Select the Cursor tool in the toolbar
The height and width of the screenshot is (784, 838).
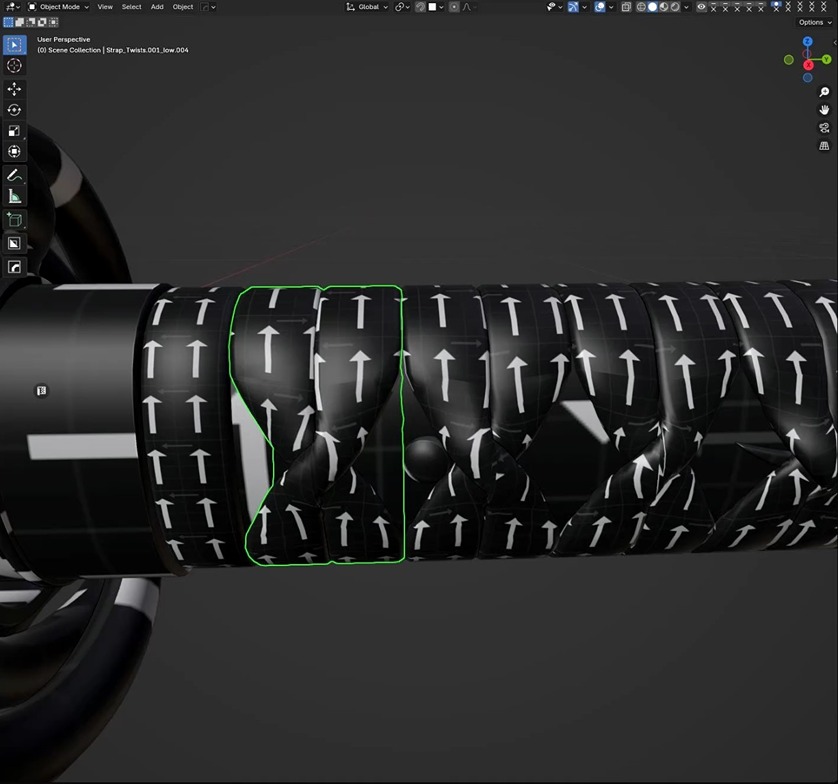click(14, 66)
